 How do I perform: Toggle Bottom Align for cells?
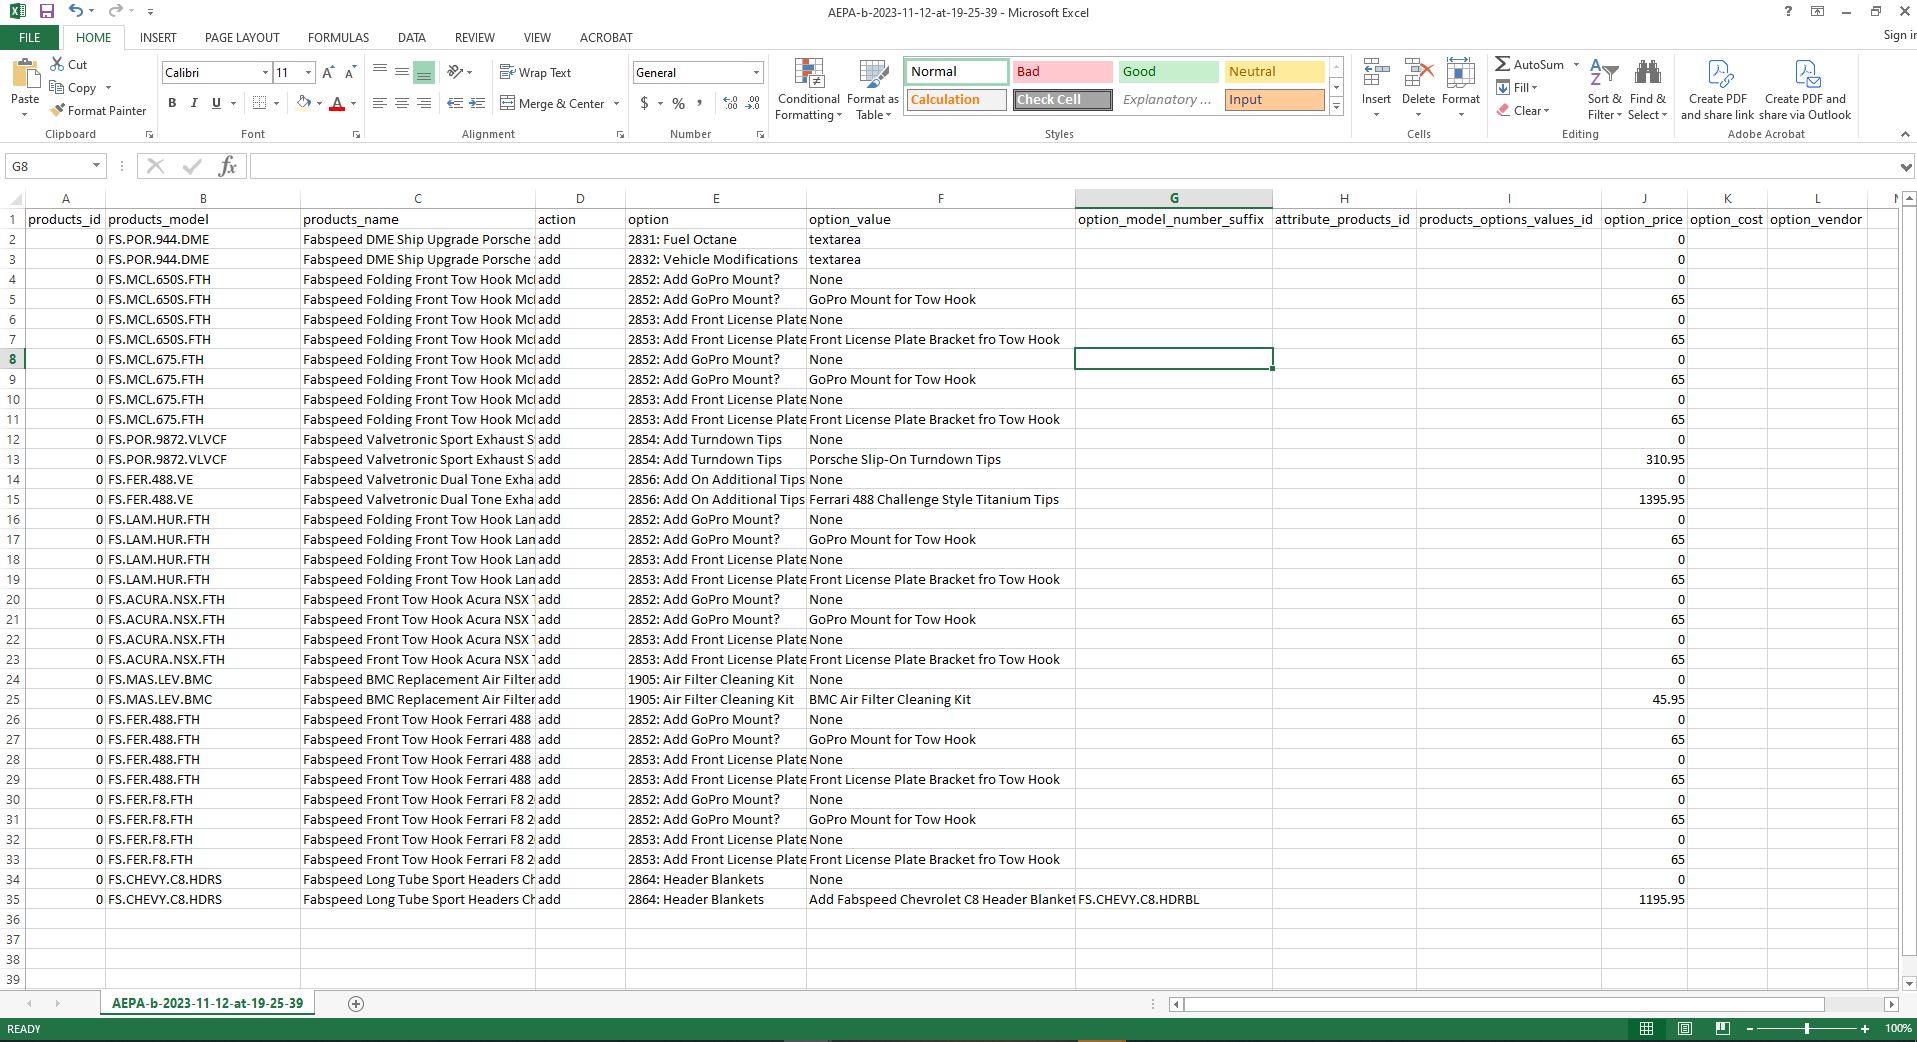(x=423, y=72)
